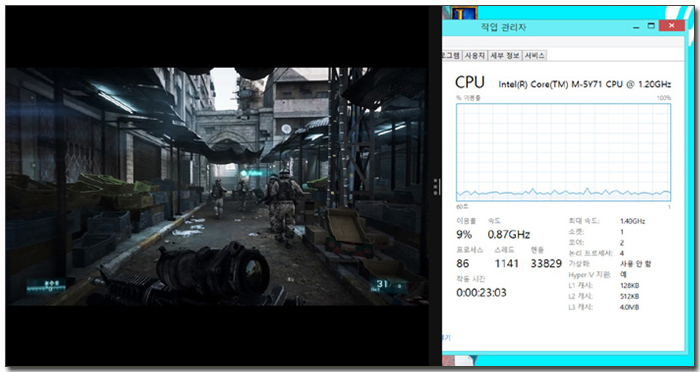
Task: Click the green Follow objective marker in game
Action: [252, 173]
